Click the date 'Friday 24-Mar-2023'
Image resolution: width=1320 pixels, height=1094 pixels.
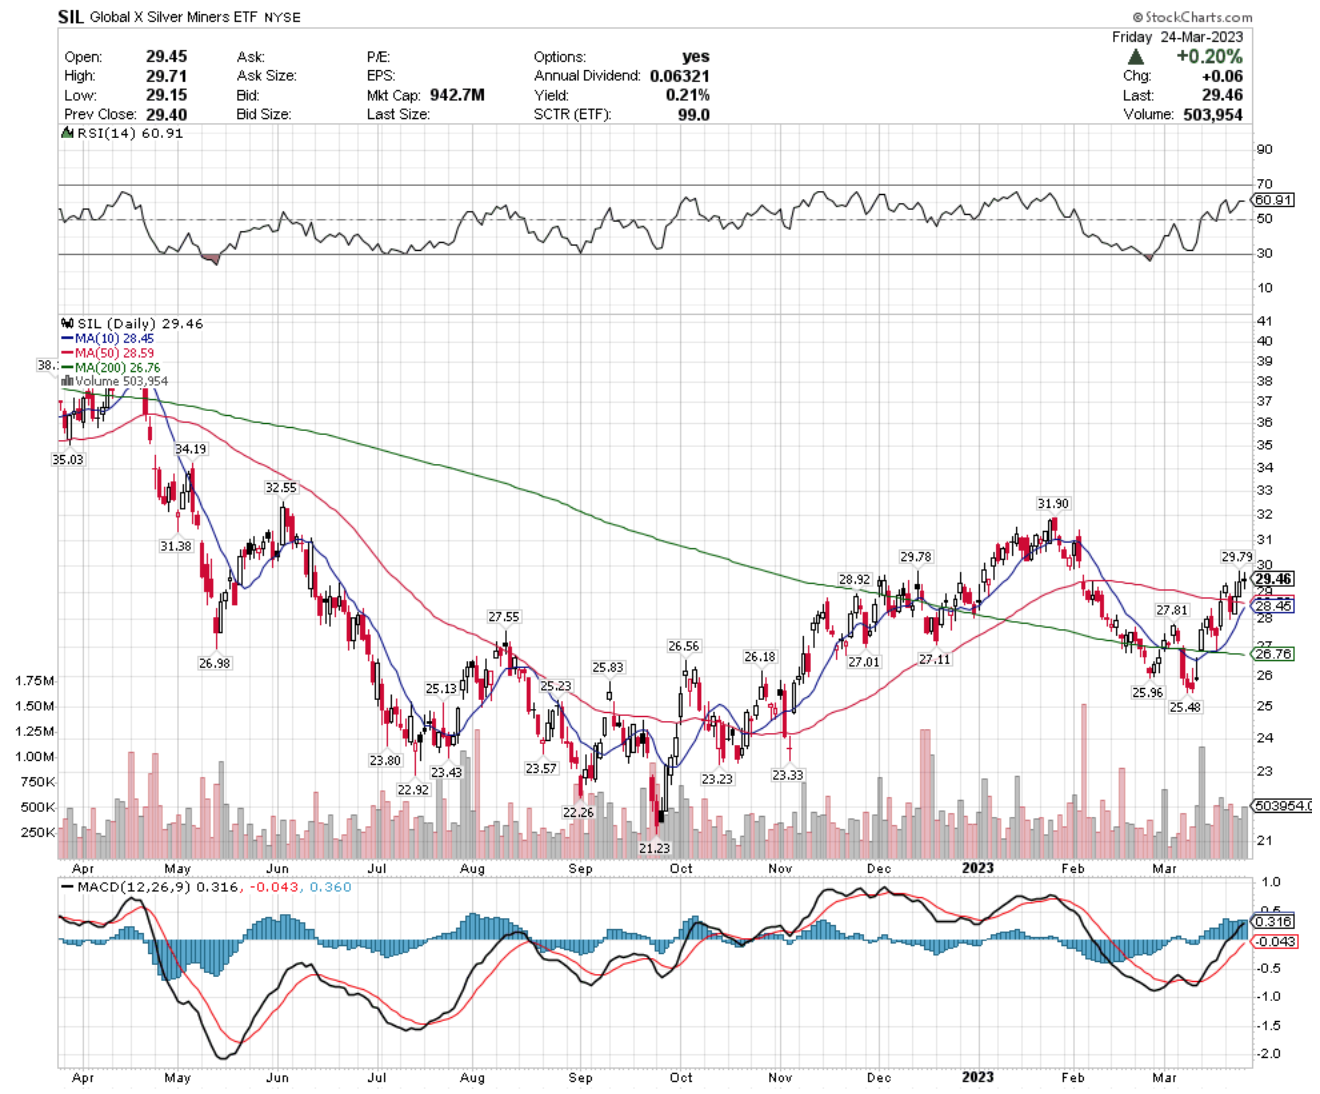1177,37
